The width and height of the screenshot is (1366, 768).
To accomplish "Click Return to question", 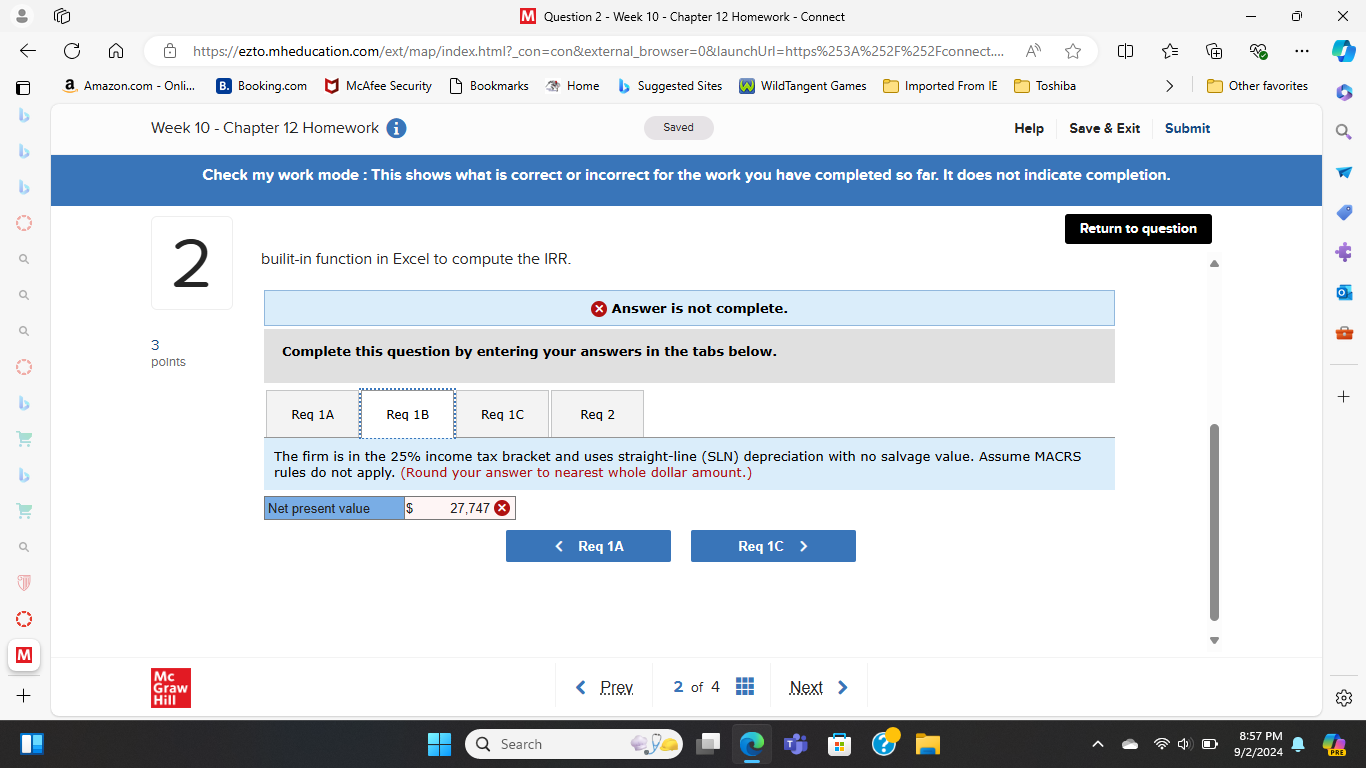I will (x=1138, y=228).
